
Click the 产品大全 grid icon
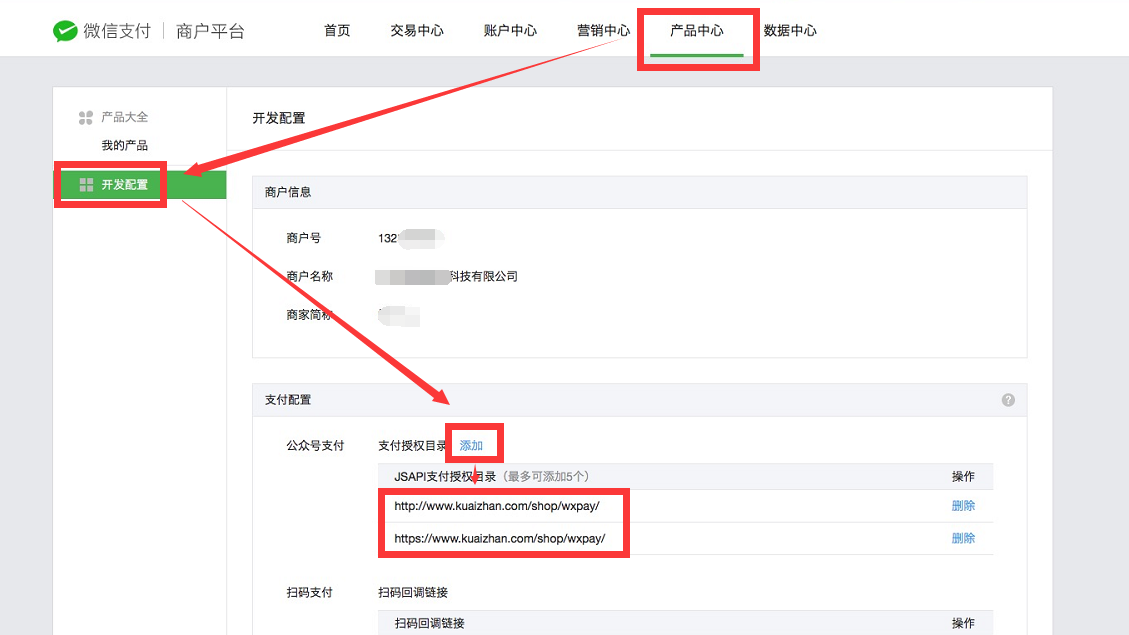coord(86,118)
